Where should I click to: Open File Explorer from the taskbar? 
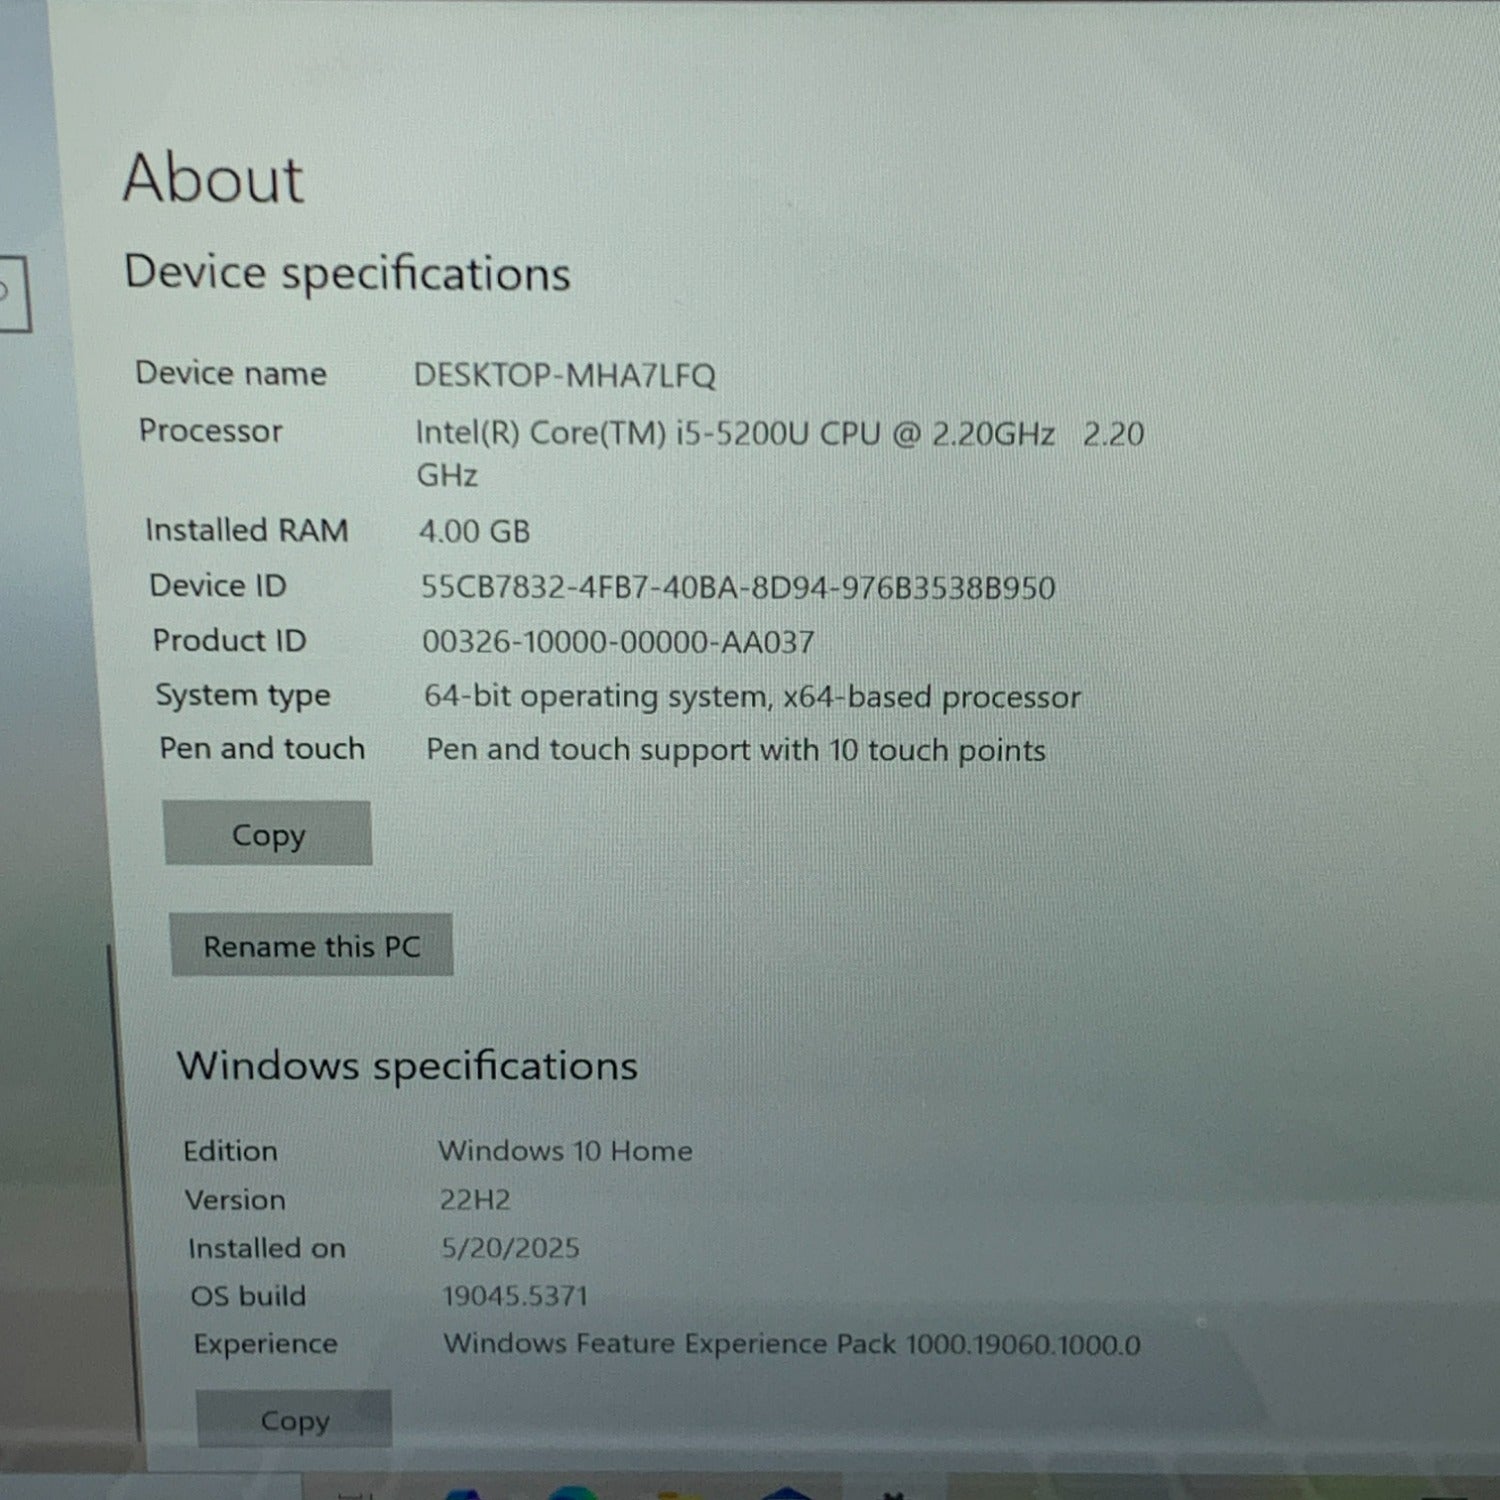(680, 1494)
